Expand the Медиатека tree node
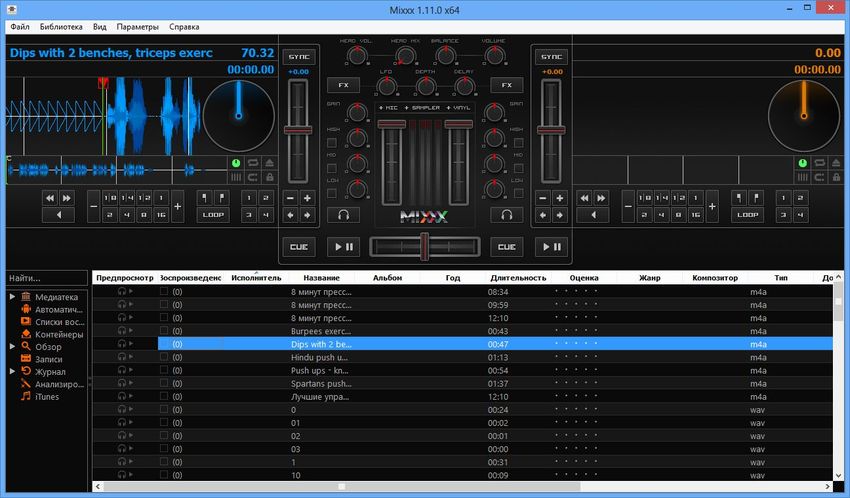Image resolution: width=850 pixels, height=498 pixels. pos(12,297)
